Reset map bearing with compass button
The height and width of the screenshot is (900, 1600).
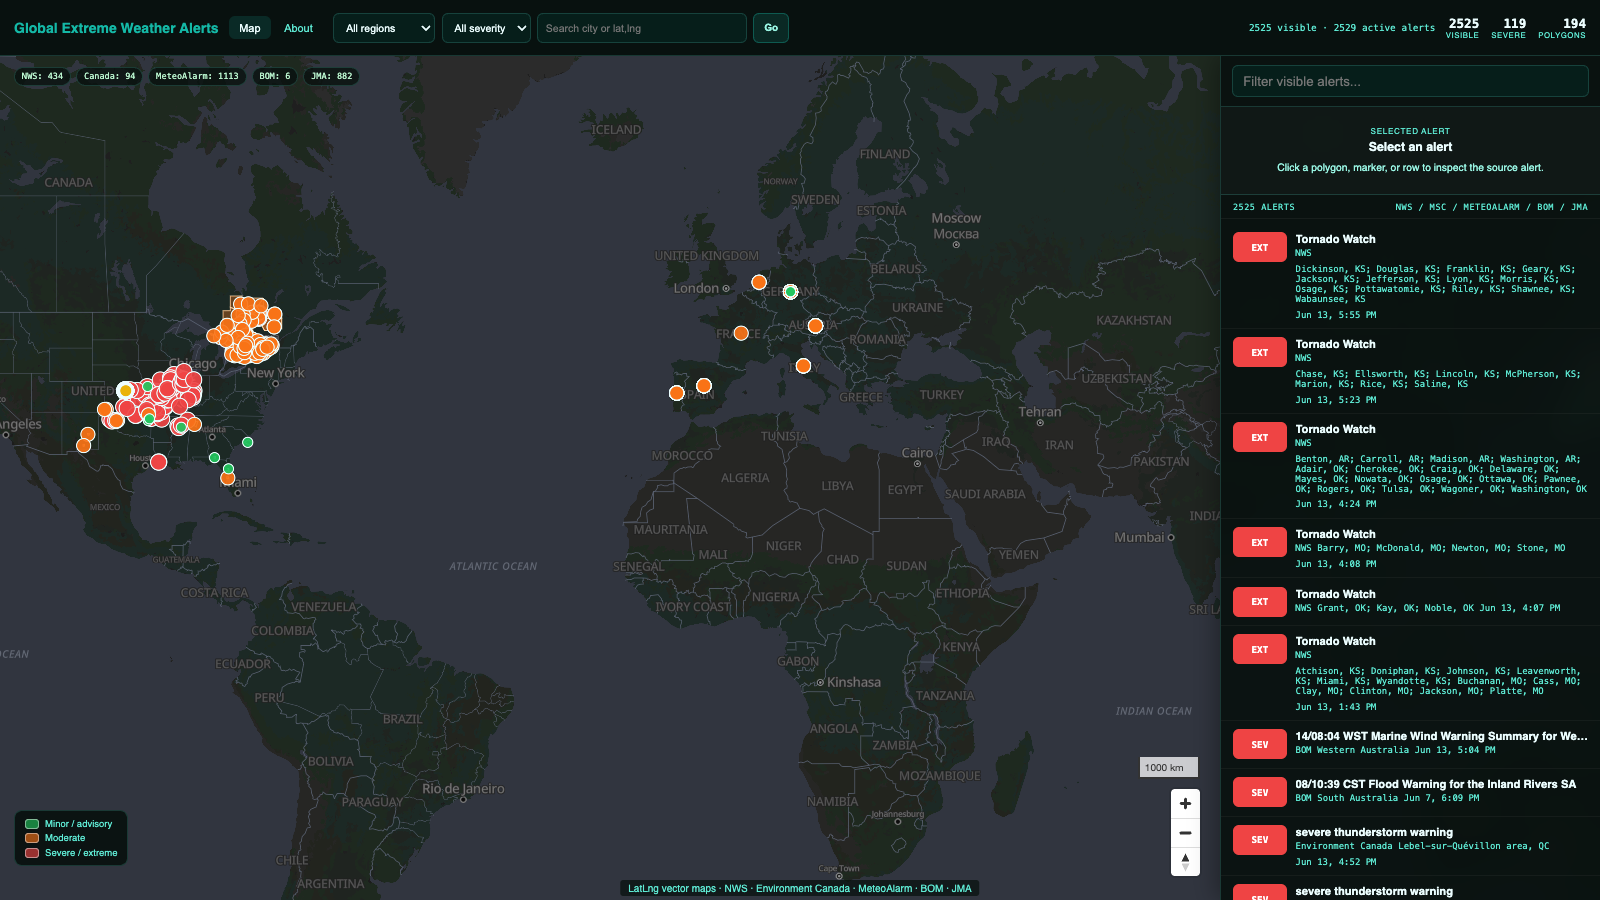(x=1185, y=861)
